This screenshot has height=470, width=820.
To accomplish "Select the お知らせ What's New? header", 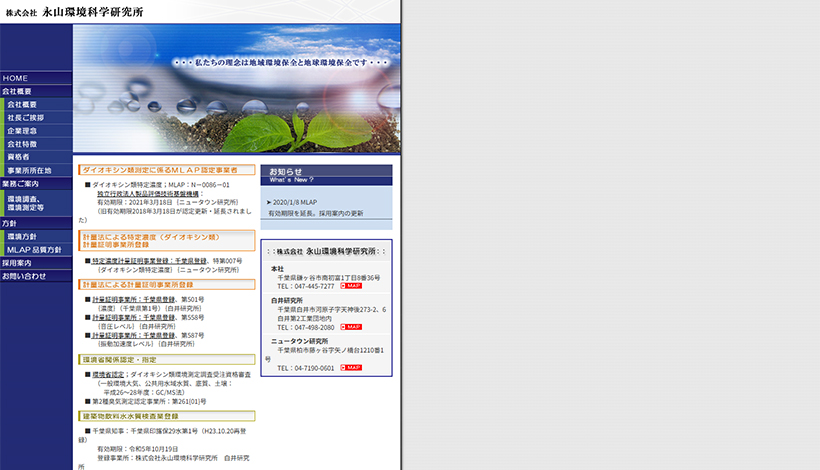I will (x=326, y=175).
